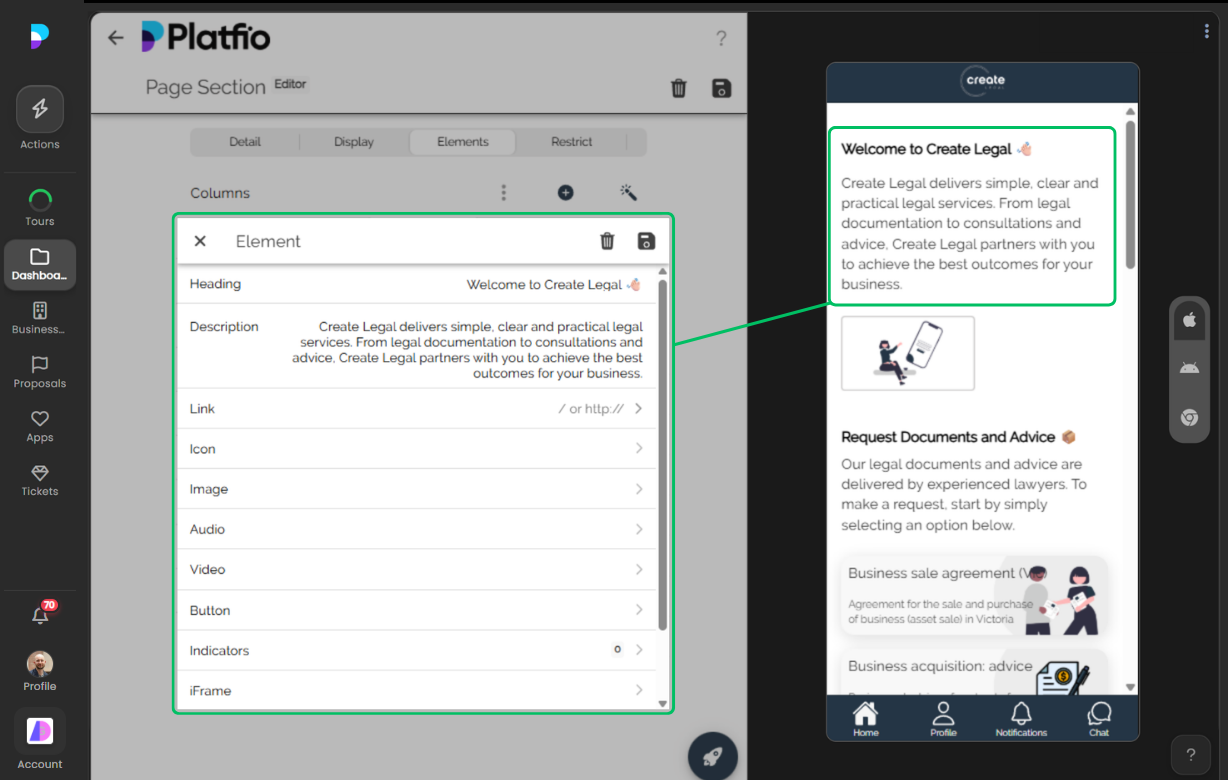The width and height of the screenshot is (1228, 780).
Task: Open the Tours section
Action: 40,200
